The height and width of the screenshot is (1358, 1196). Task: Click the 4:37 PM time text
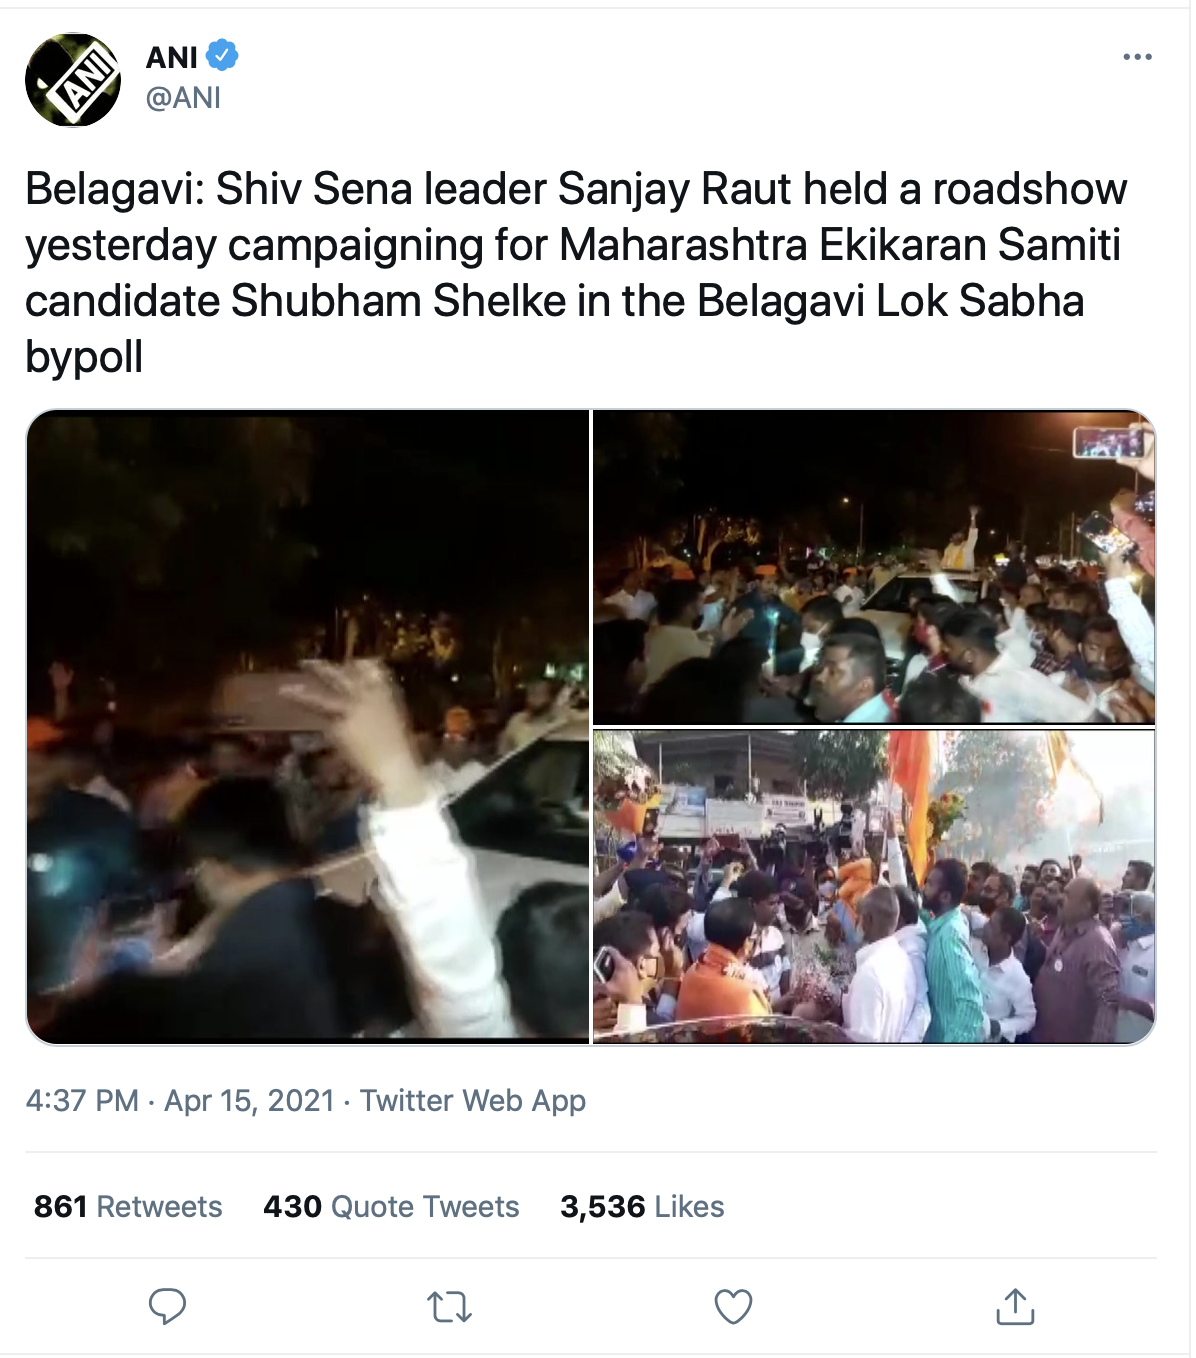(82, 1100)
